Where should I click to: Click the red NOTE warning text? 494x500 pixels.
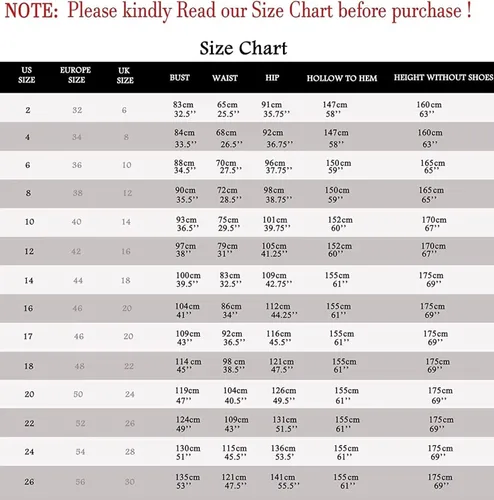pos(238,11)
